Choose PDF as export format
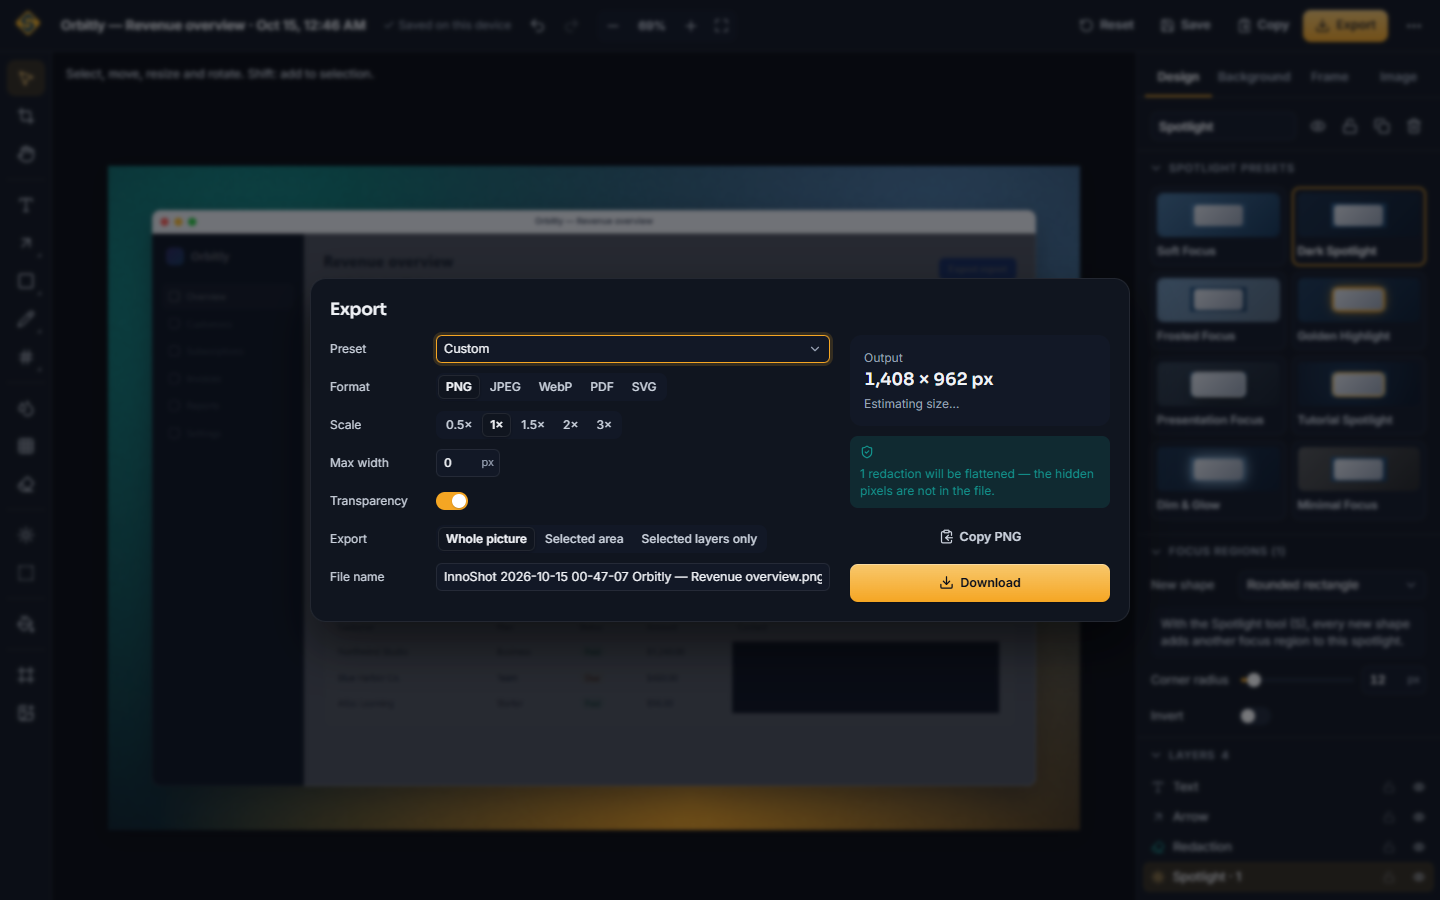Screen dimensions: 1440x900 click(602, 387)
